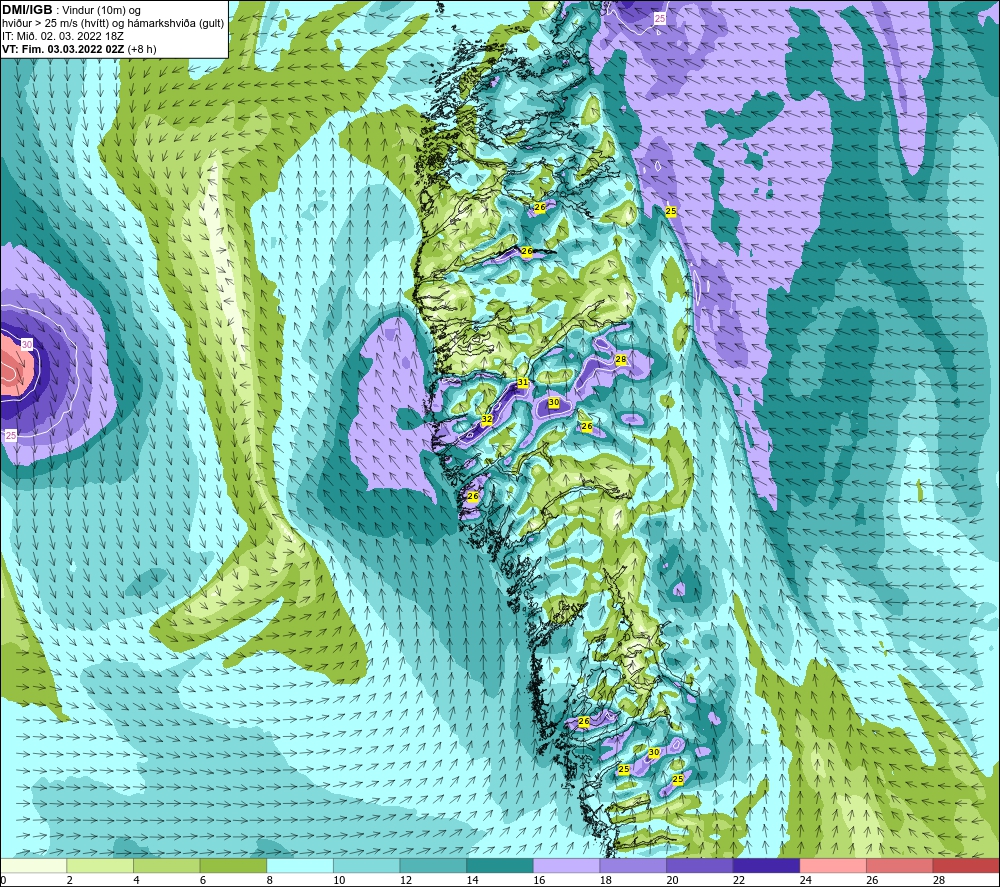Select the initial time 'IT: Mið. 02. 03. 2022 18Z'
This screenshot has width=1000, height=887.
tap(62, 36)
